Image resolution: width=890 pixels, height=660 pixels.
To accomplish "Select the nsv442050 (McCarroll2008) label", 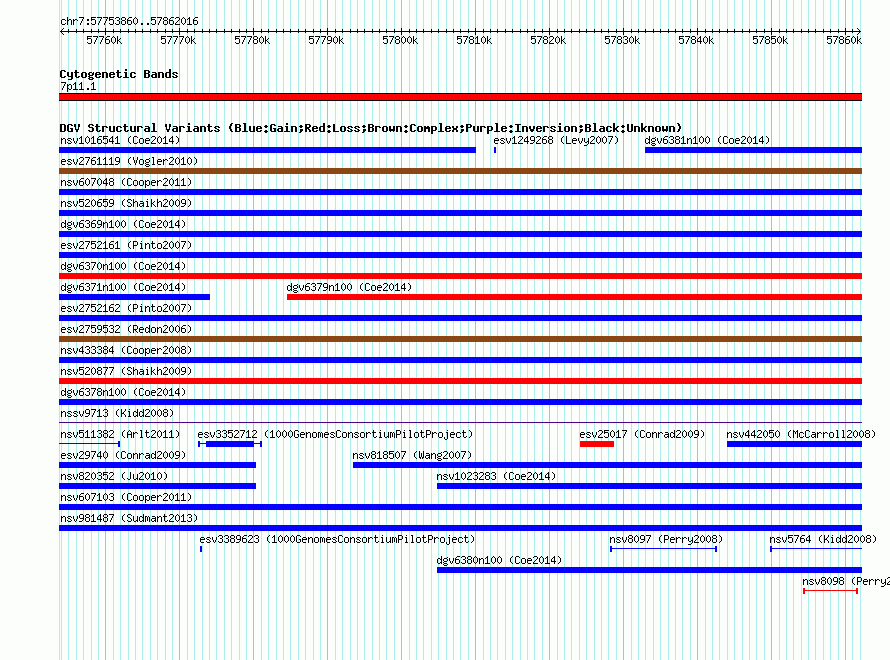I will coord(801,434).
